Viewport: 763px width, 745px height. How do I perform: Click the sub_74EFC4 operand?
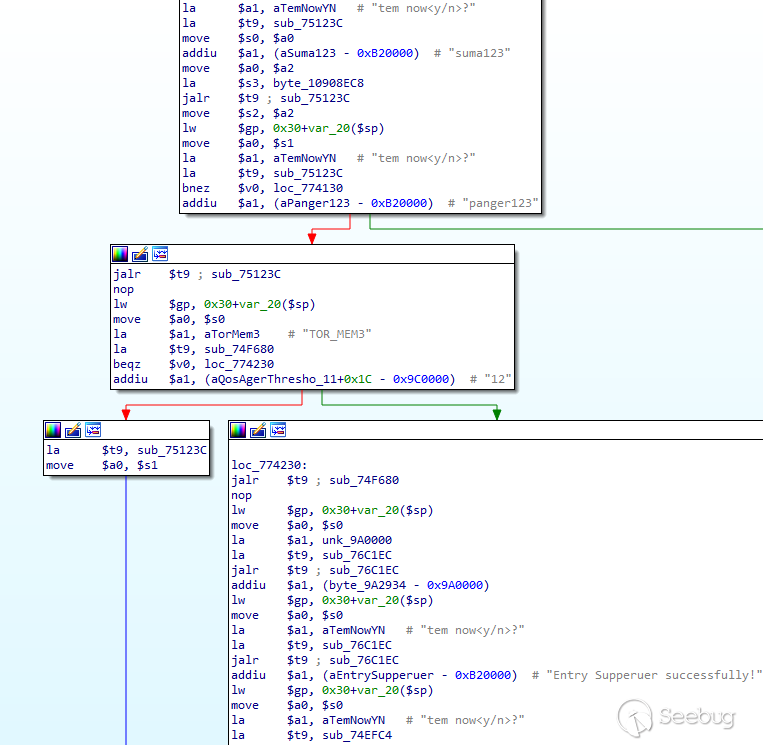tap(357, 735)
